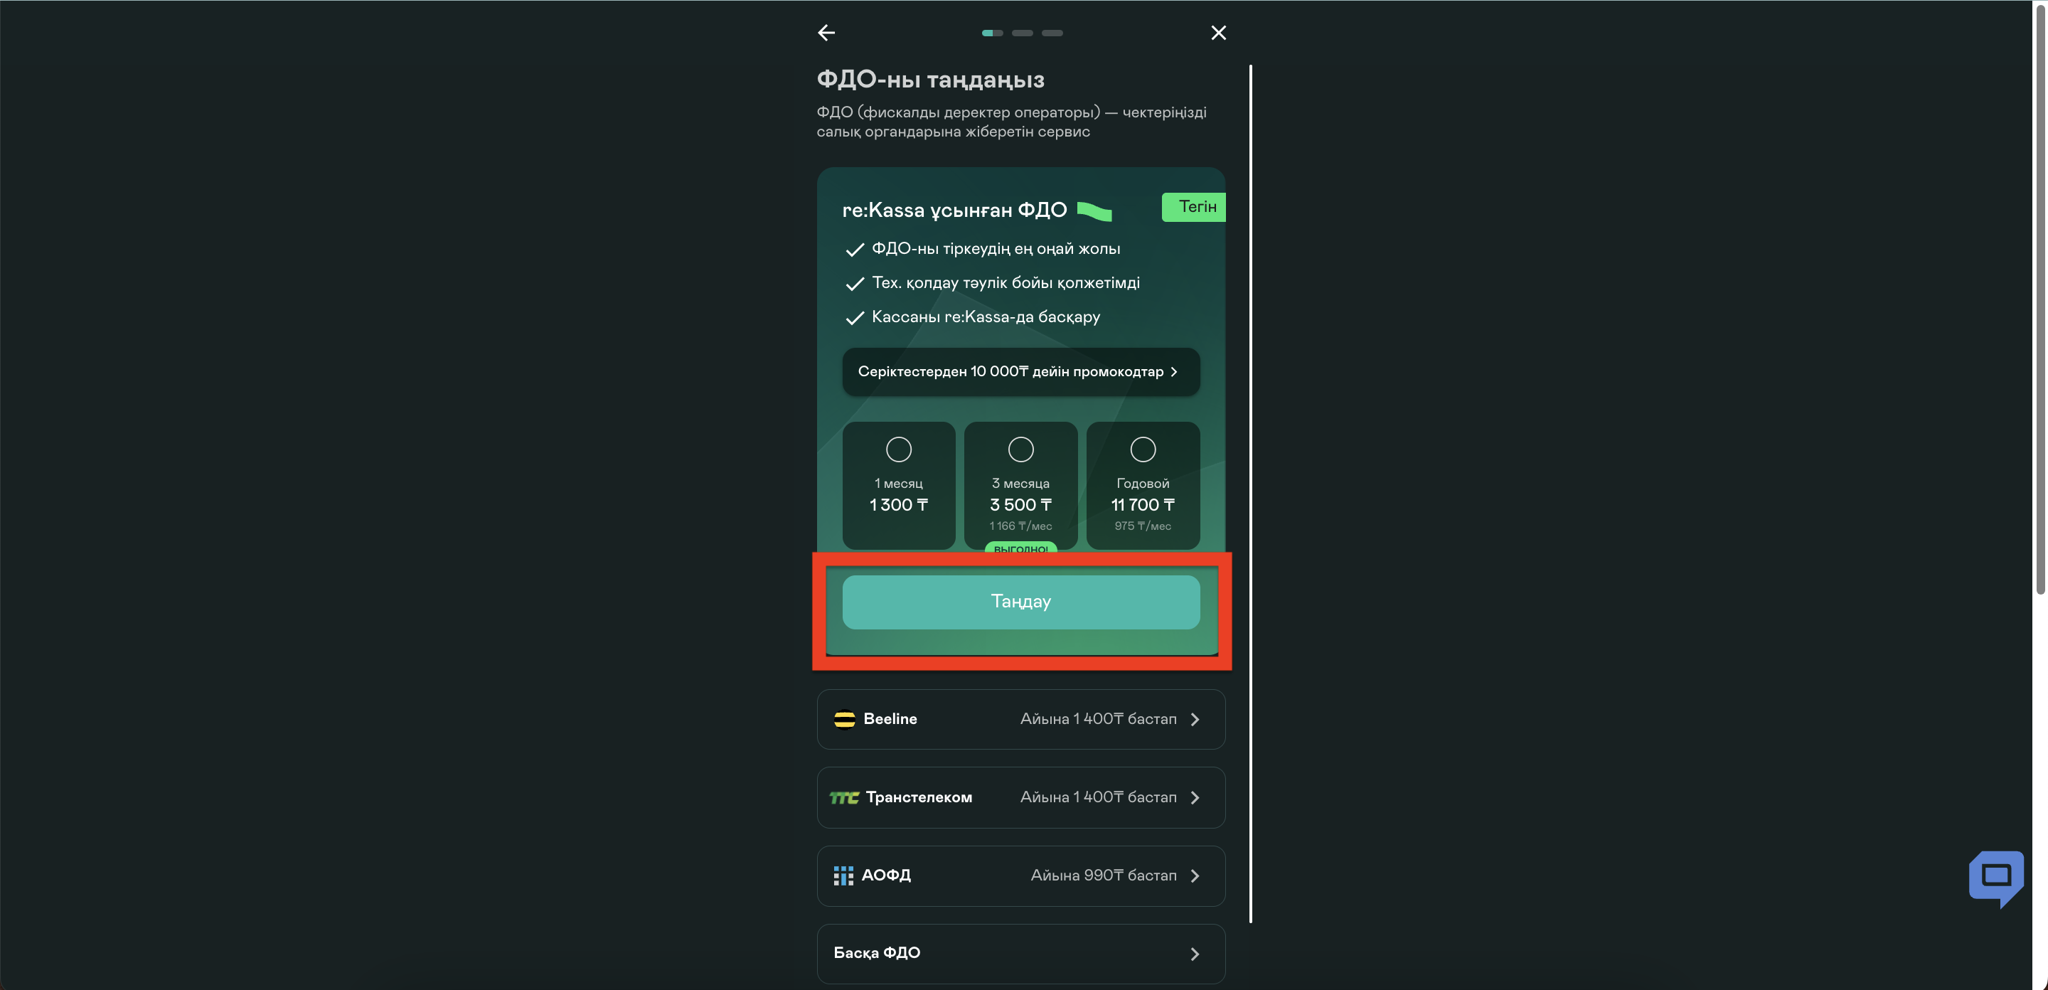The width and height of the screenshot is (2048, 990).
Task: Click the Таңдау button
Action: (1021, 602)
